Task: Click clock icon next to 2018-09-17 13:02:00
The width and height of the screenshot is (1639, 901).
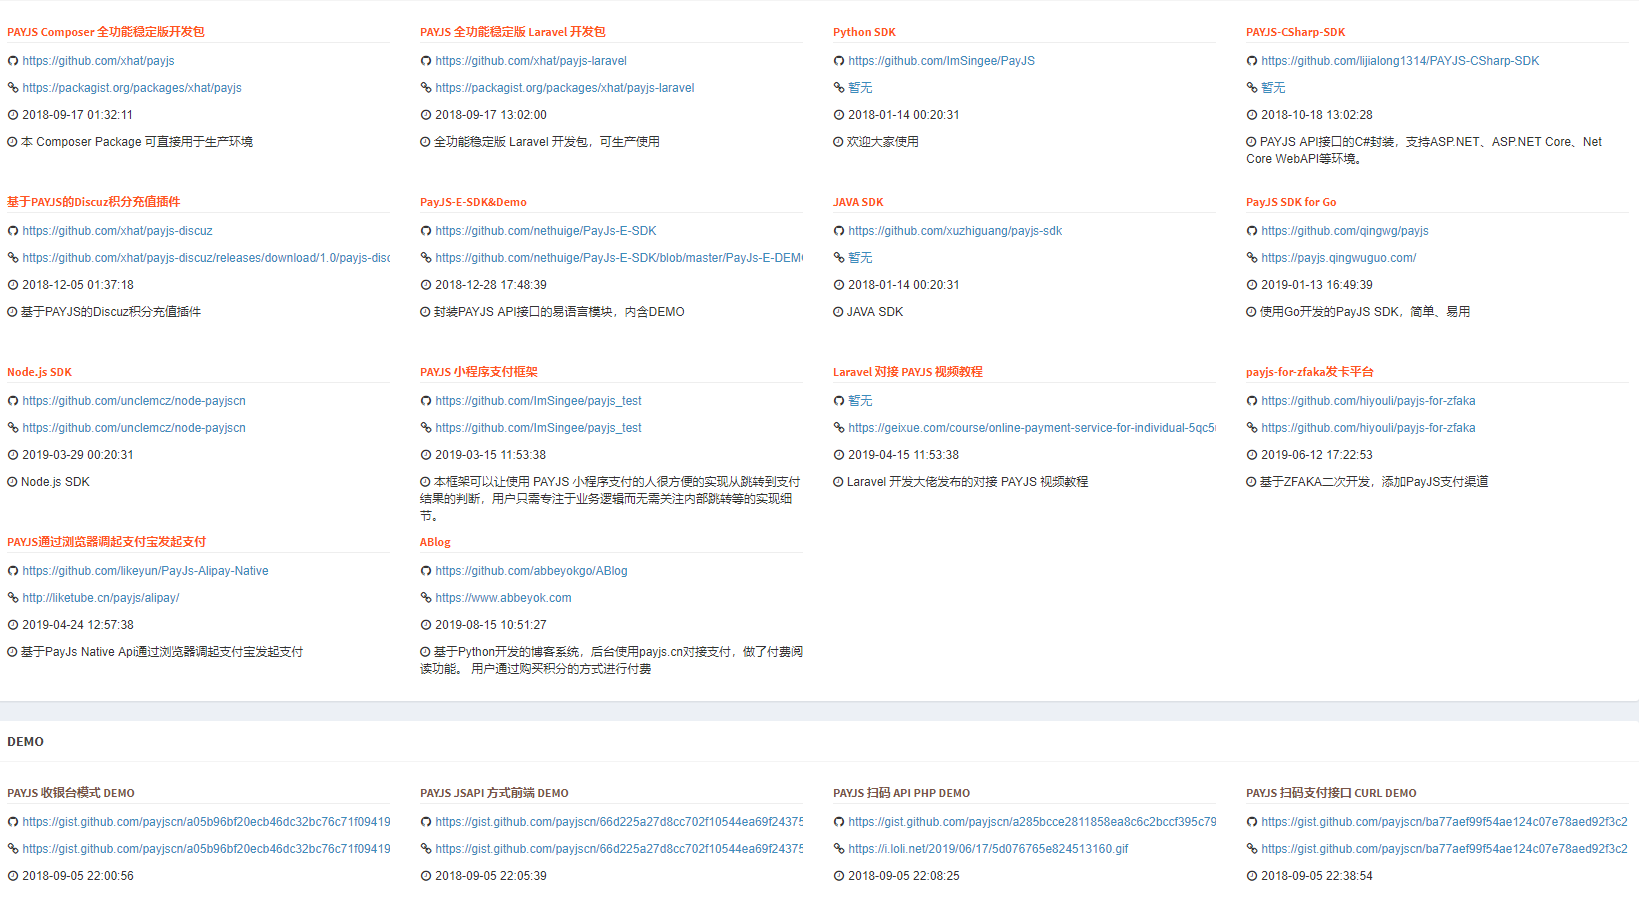Action: [x=426, y=115]
